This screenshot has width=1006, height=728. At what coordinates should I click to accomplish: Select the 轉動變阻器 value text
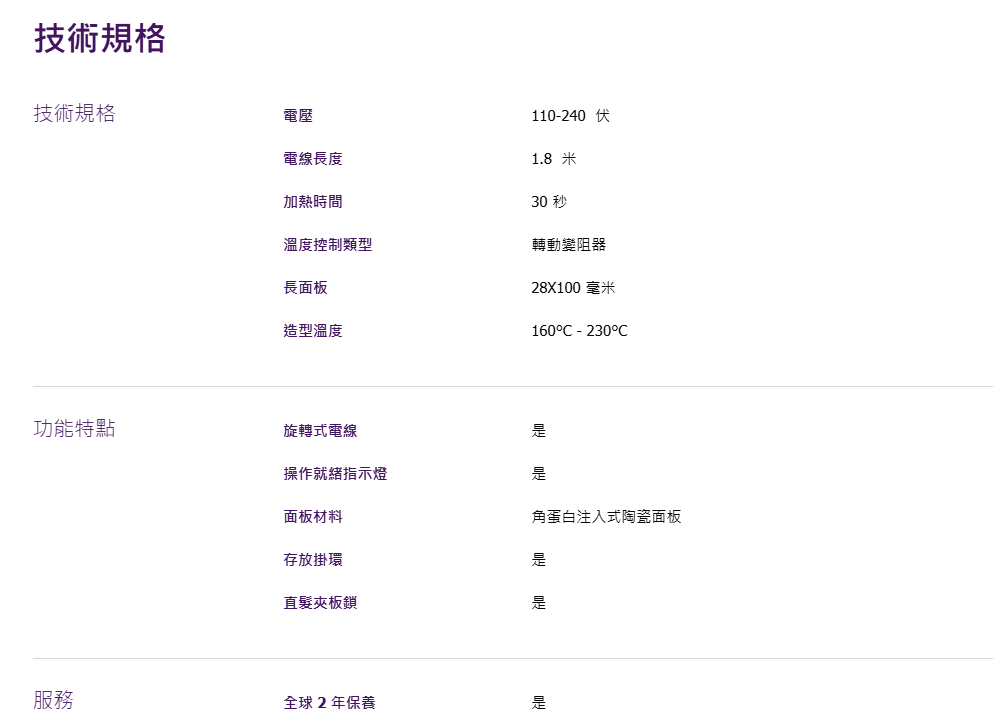point(569,245)
